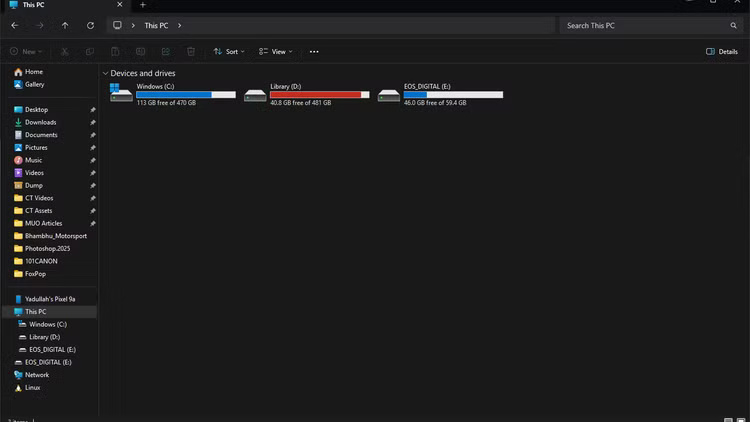
Task: Select the Windows (C:) drive icon
Action: coord(121,93)
